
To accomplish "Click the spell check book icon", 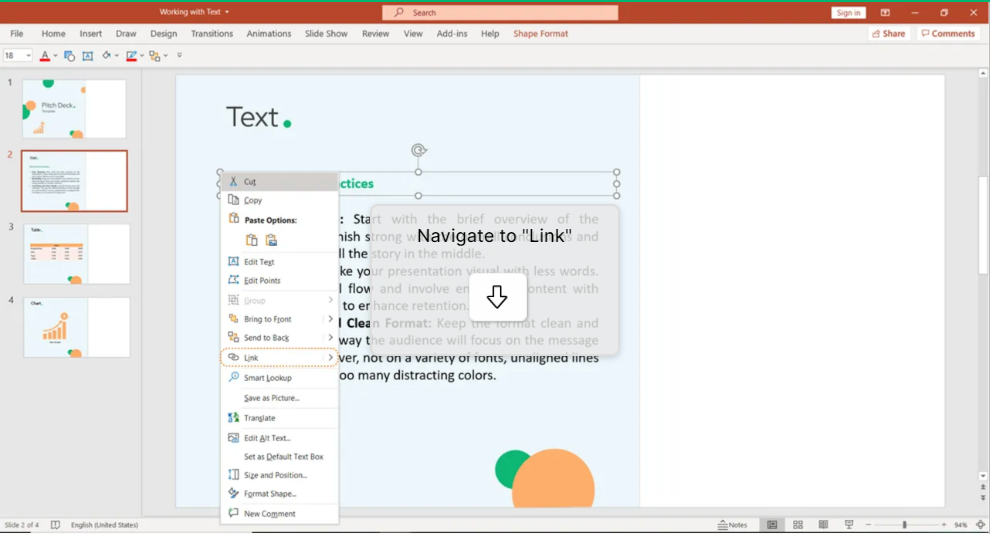I will click(56, 525).
